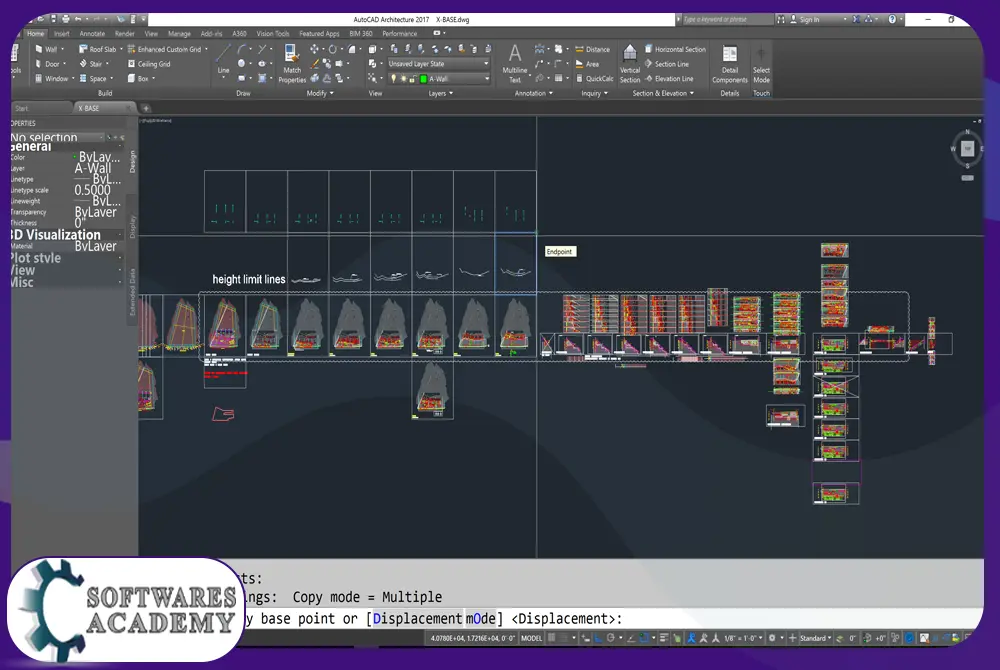Image resolution: width=1000 pixels, height=670 pixels.
Task: Click the Horizontal Section tool
Action: (675, 49)
